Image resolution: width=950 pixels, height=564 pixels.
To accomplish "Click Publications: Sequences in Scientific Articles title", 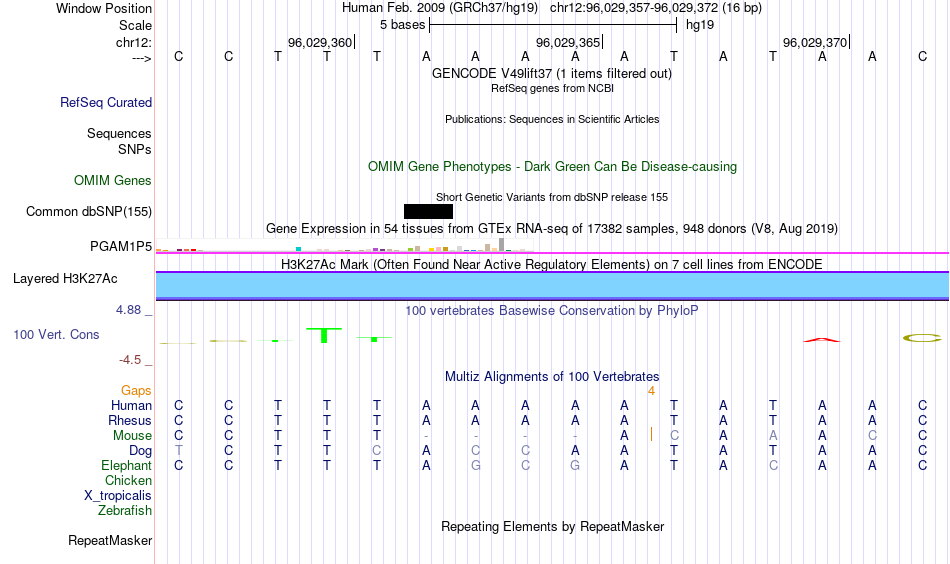I will tap(552, 119).
